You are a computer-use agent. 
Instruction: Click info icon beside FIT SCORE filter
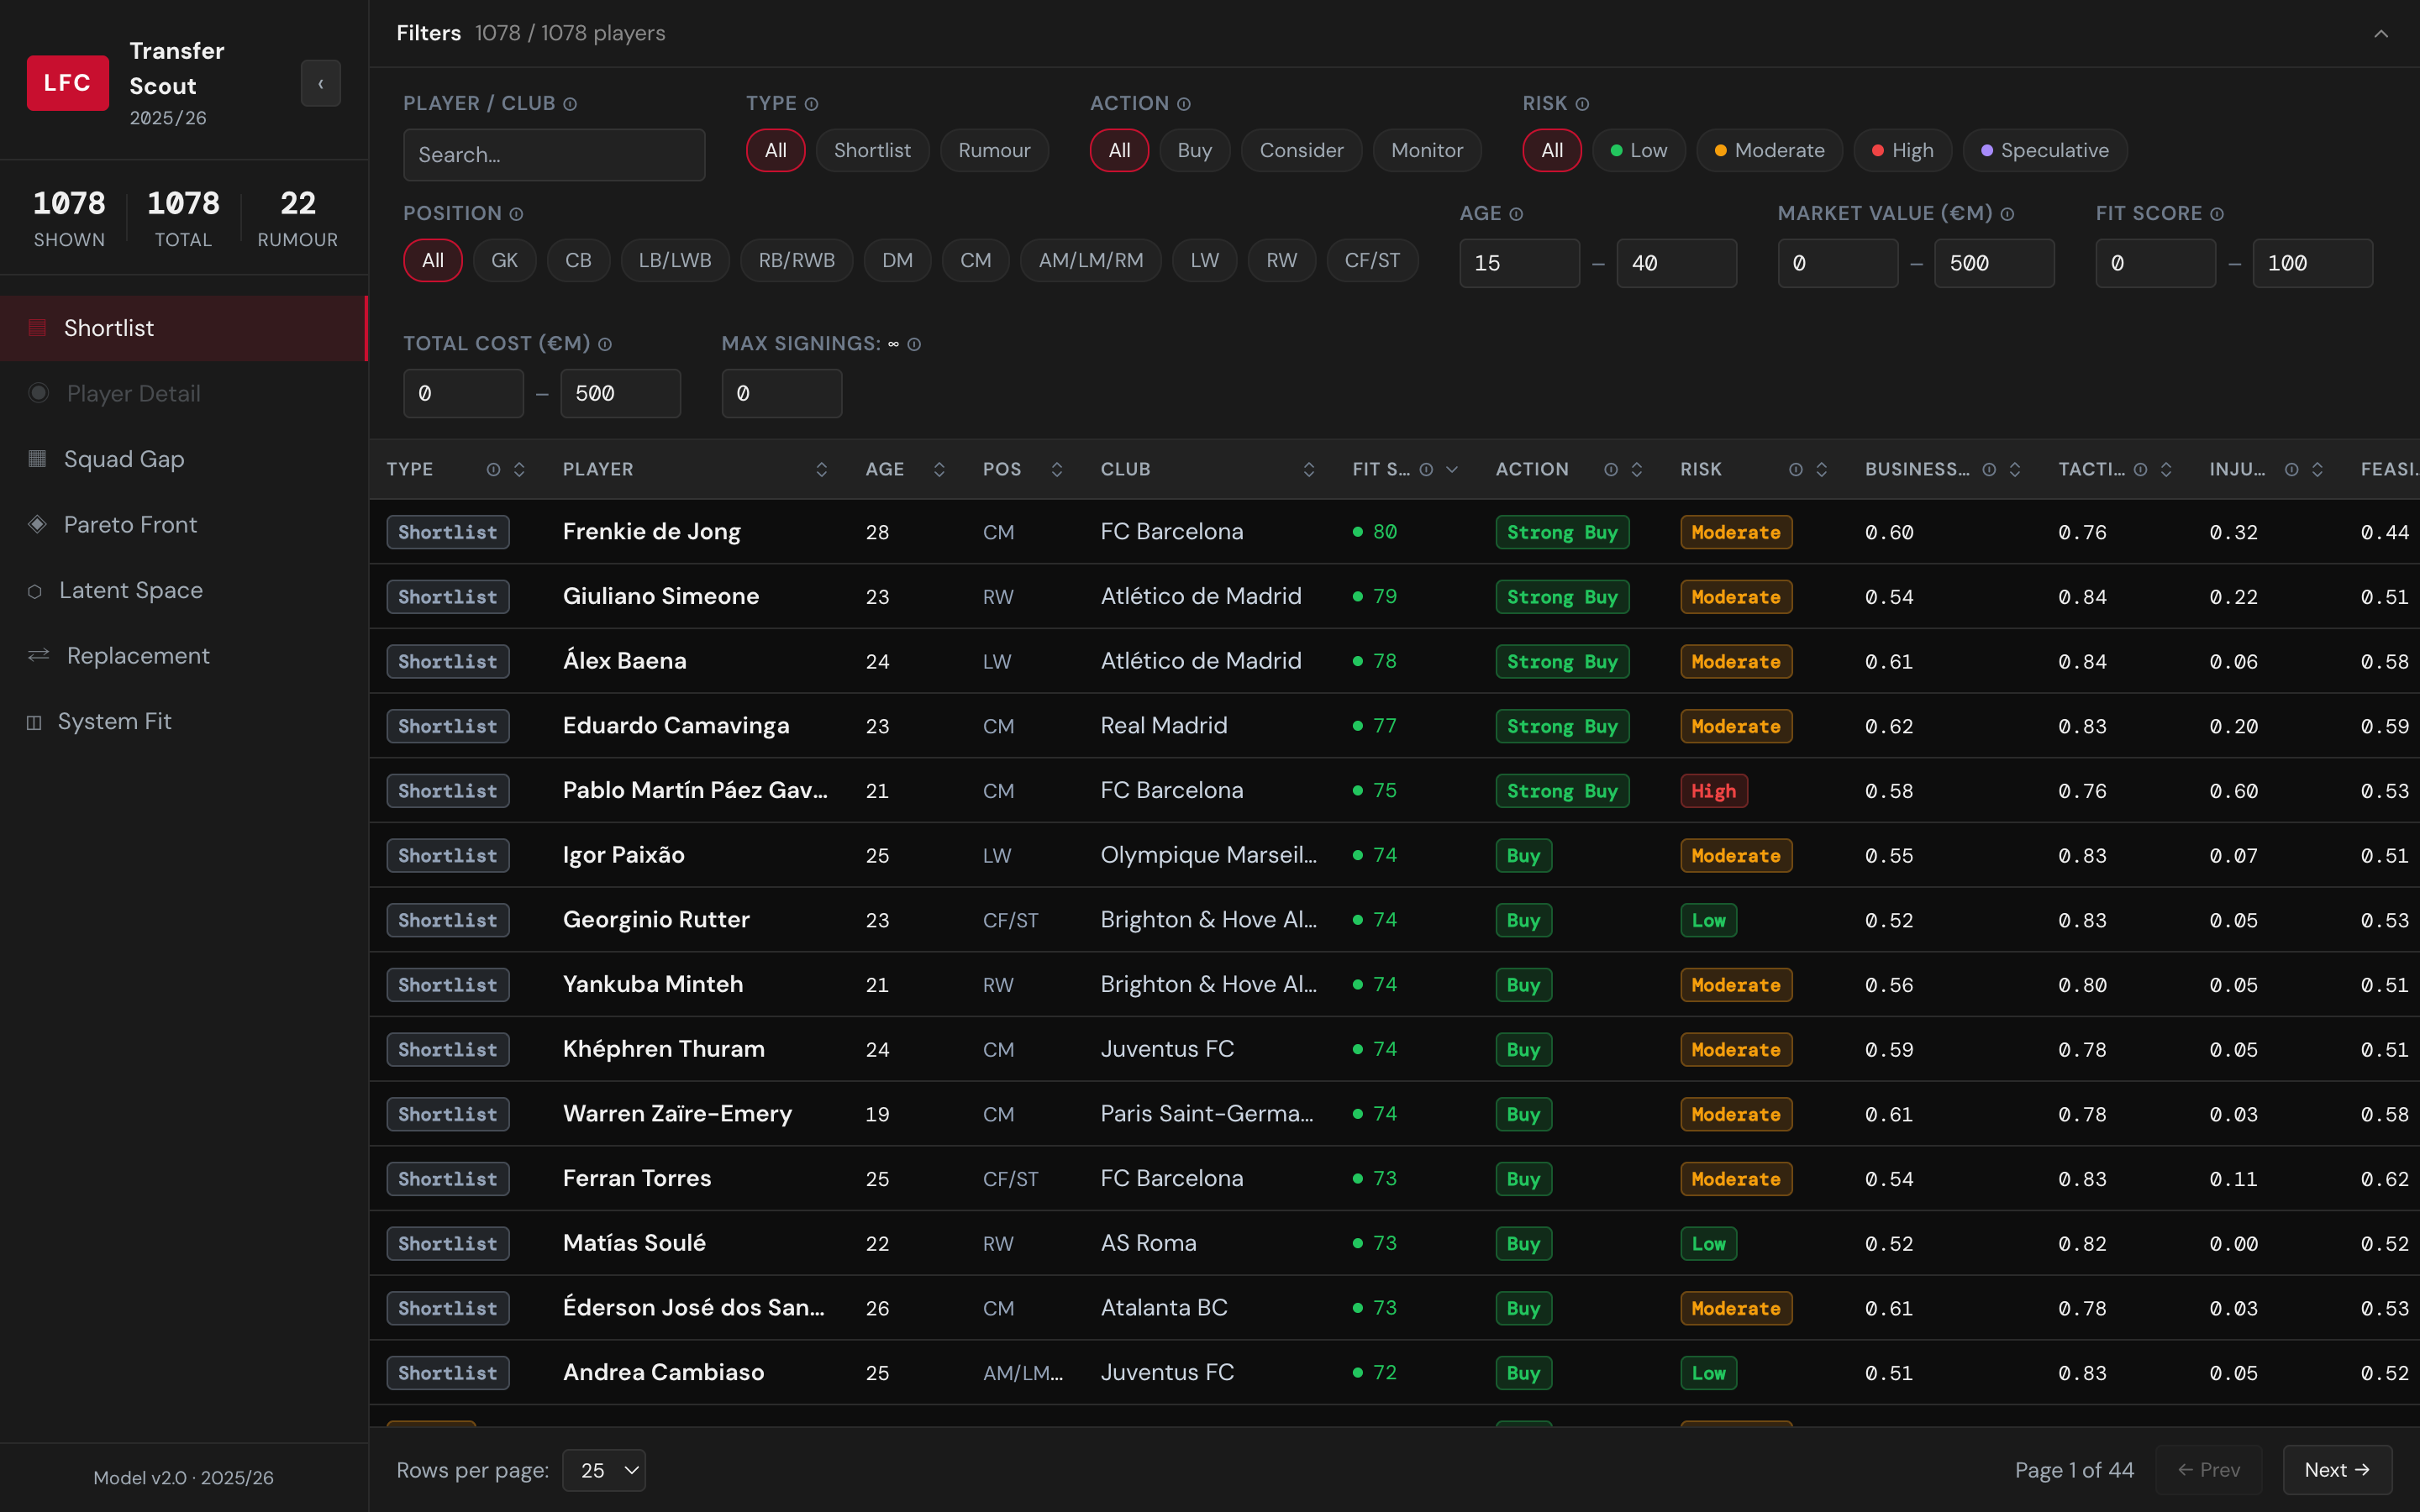point(2217,214)
